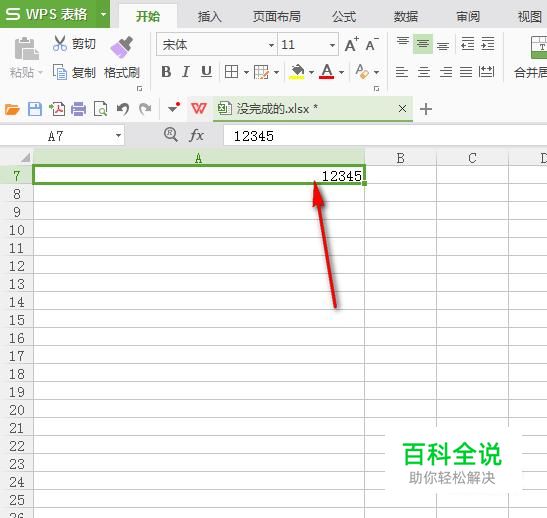Apply cell borders icon
The image size is (547, 518).
click(x=231, y=72)
